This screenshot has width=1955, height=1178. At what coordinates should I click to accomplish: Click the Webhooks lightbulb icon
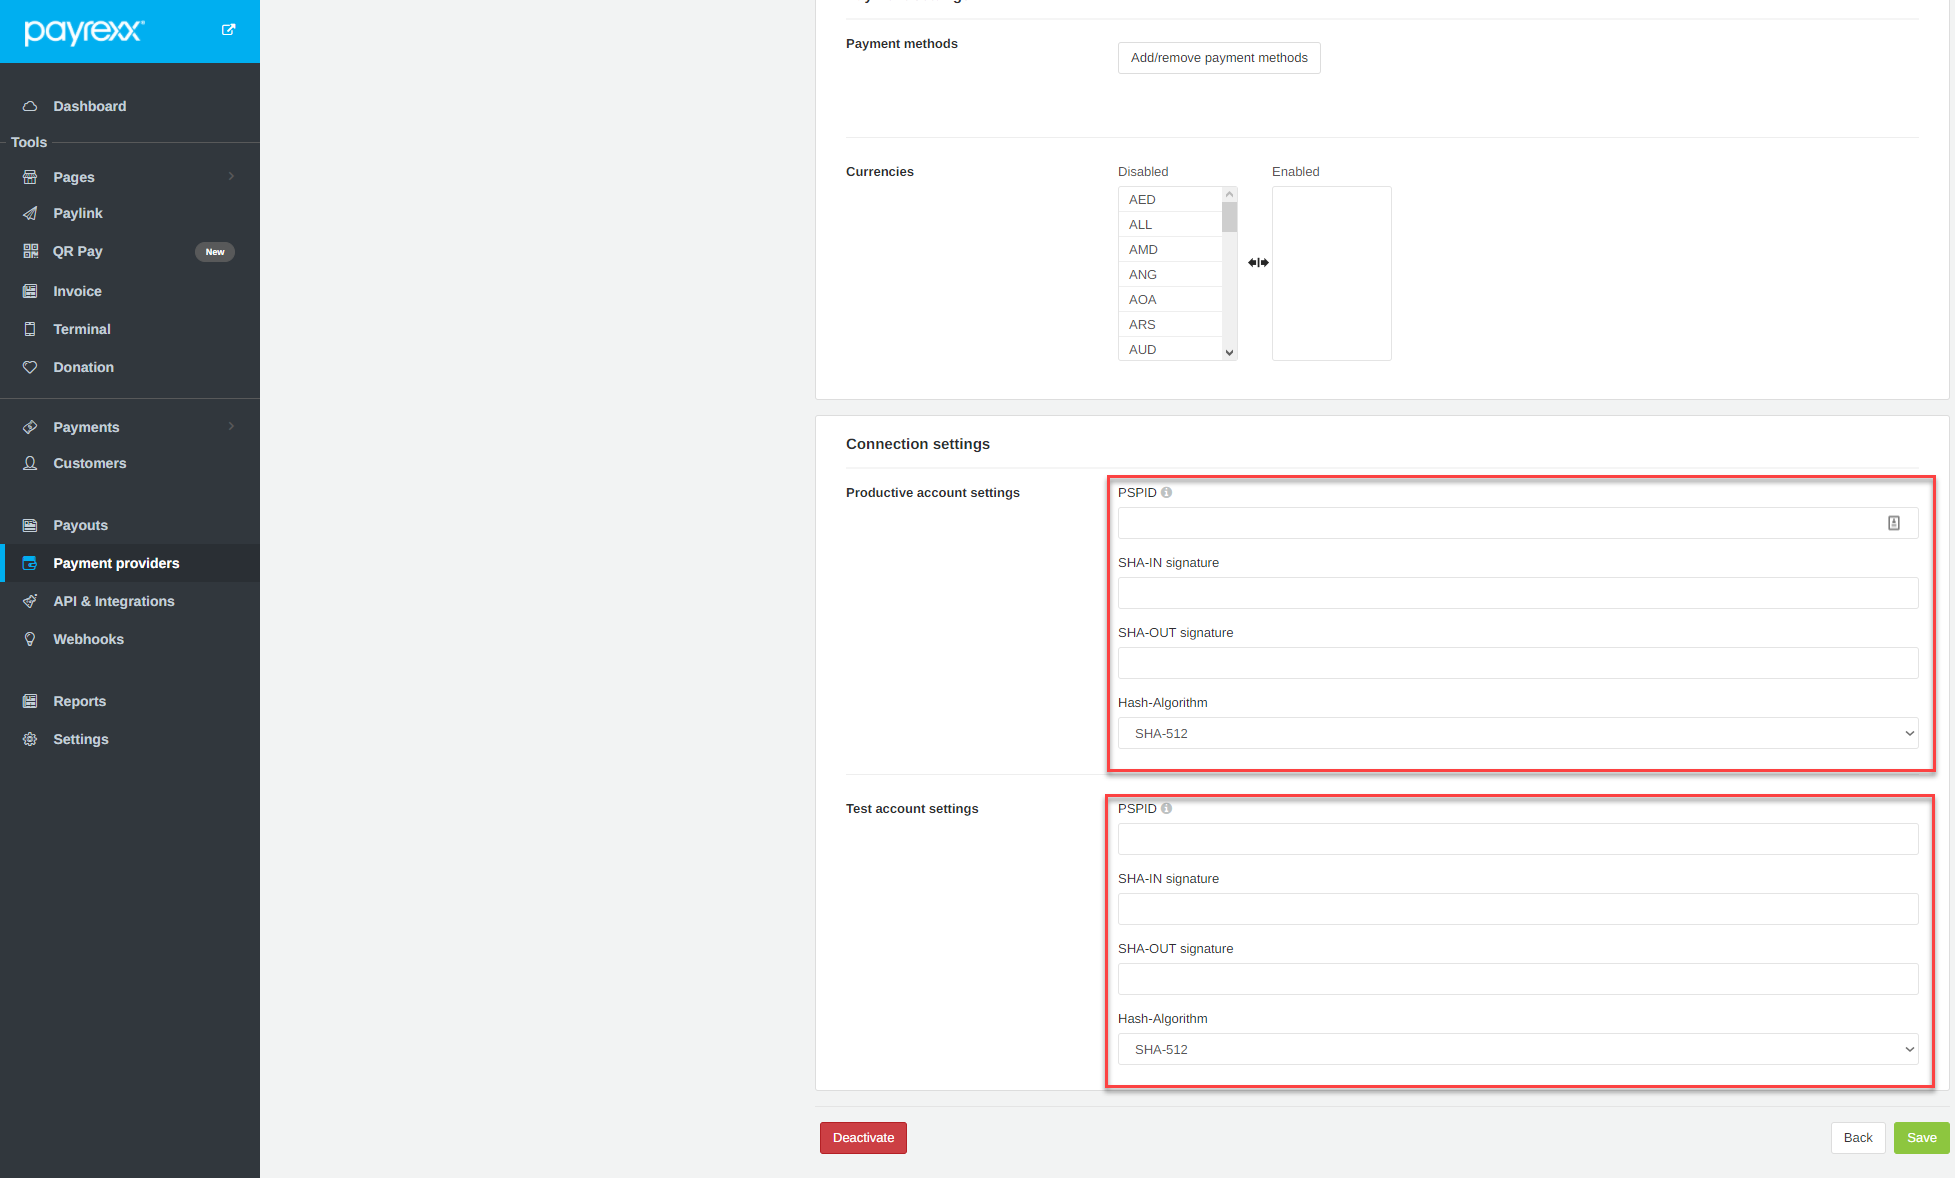click(x=30, y=639)
